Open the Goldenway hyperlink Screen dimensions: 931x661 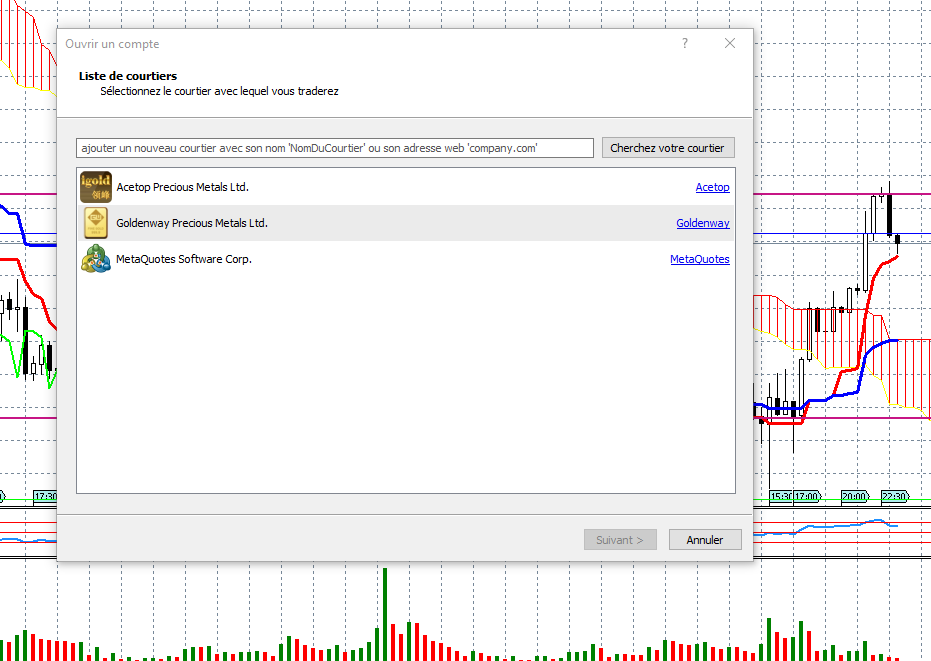coord(703,223)
